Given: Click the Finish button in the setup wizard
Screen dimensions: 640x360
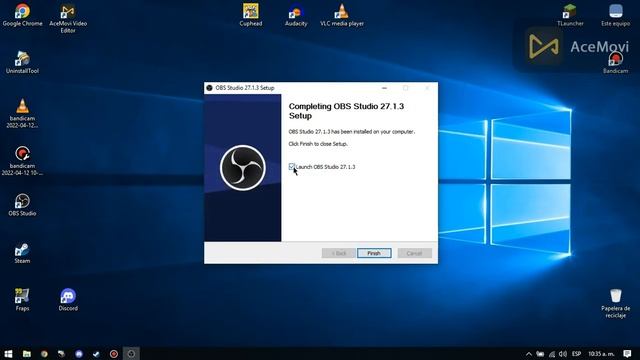Looking at the screenshot, I should [374, 253].
